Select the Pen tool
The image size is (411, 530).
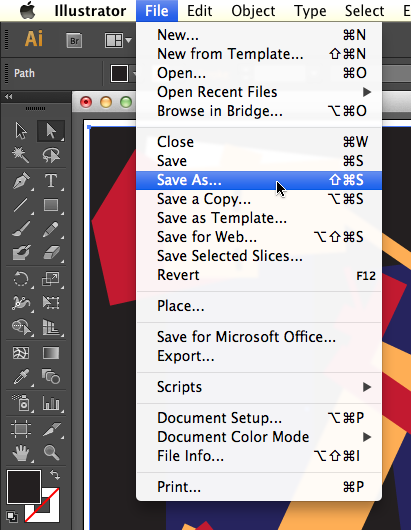[x=22, y=181]
